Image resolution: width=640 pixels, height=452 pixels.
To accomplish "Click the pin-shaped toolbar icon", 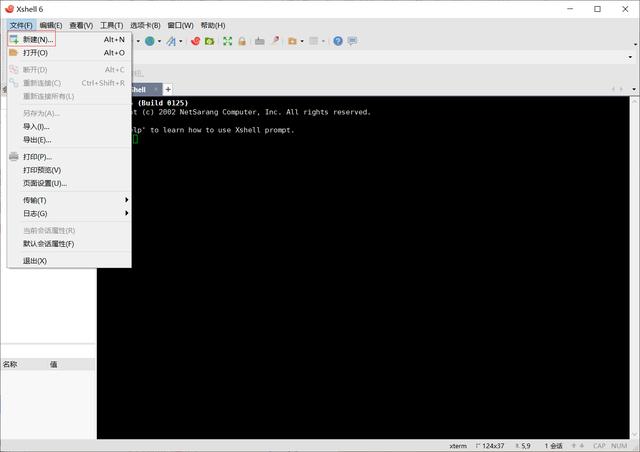I will tap(276, 40).
